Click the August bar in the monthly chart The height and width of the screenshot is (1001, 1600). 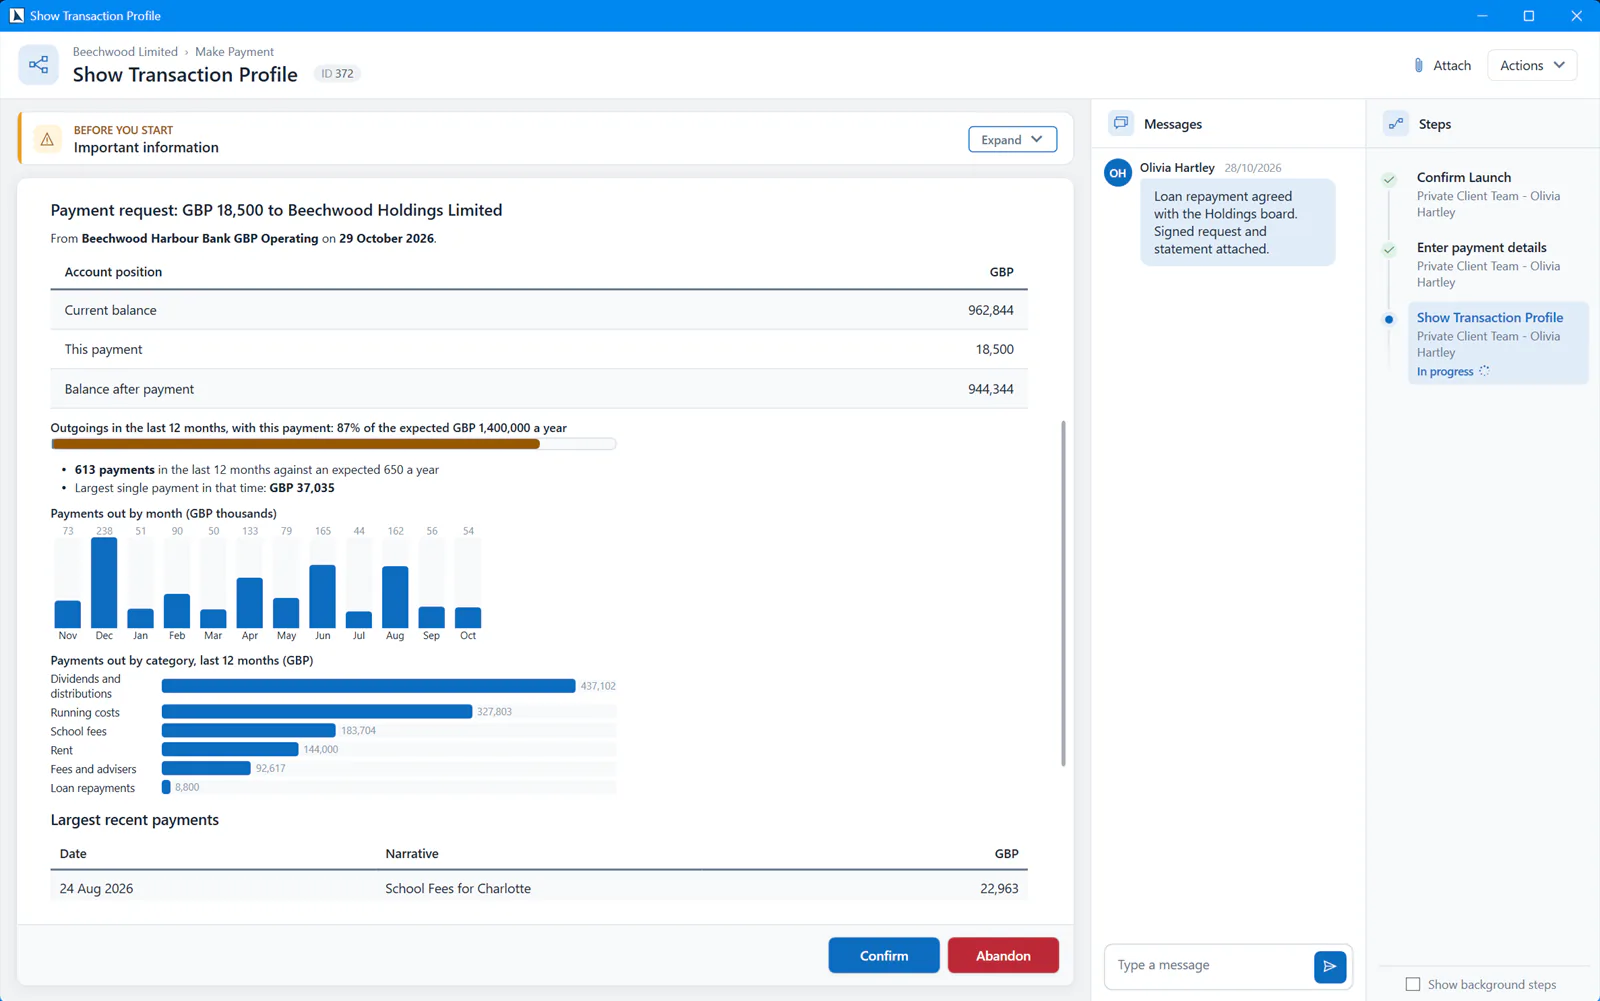pyautogui.click(x=395, y=597)
